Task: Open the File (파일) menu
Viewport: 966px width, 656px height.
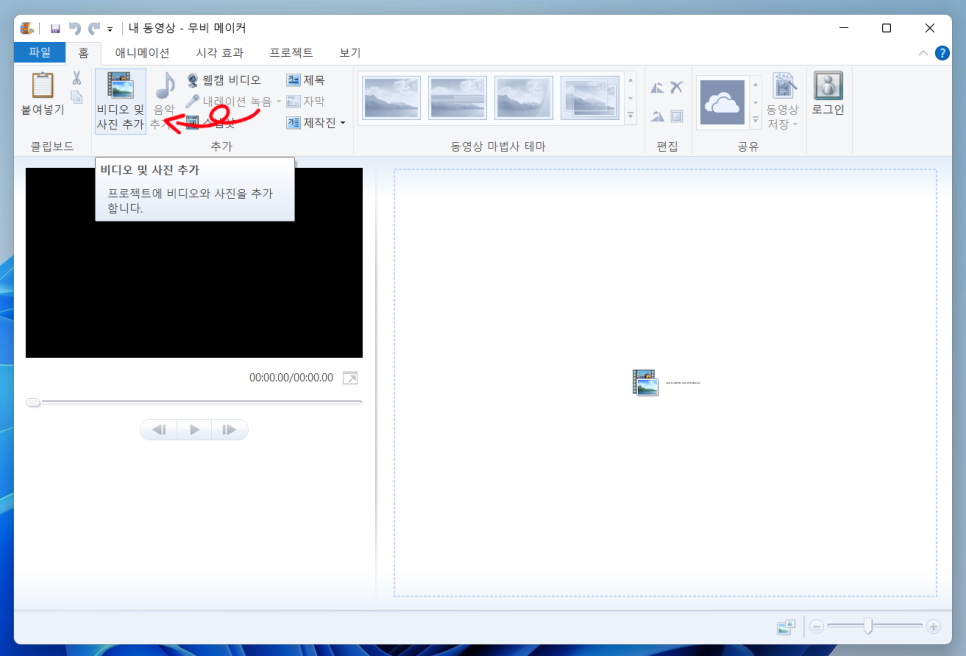Action: [39, 52]
